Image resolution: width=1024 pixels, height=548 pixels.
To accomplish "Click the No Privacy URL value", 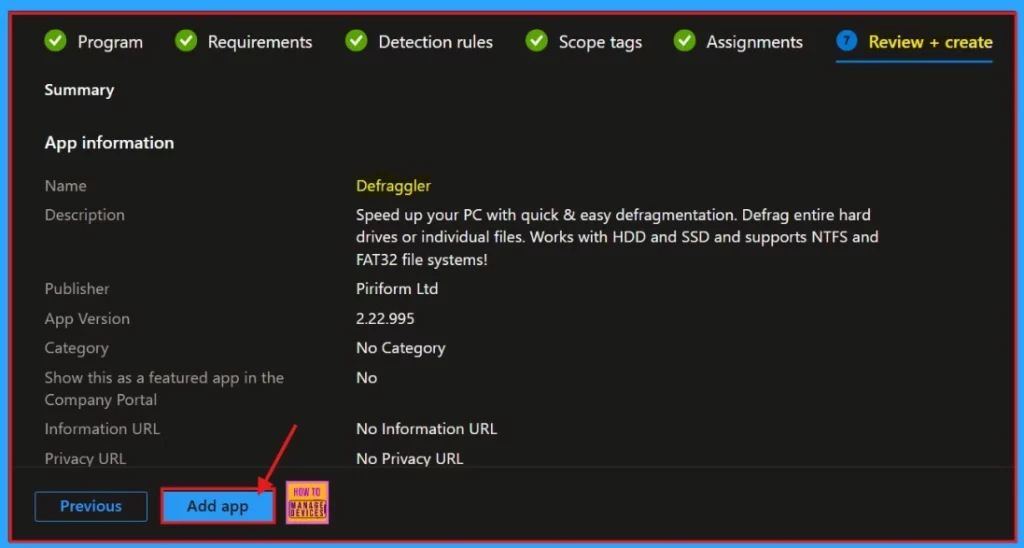I will 409,459.
